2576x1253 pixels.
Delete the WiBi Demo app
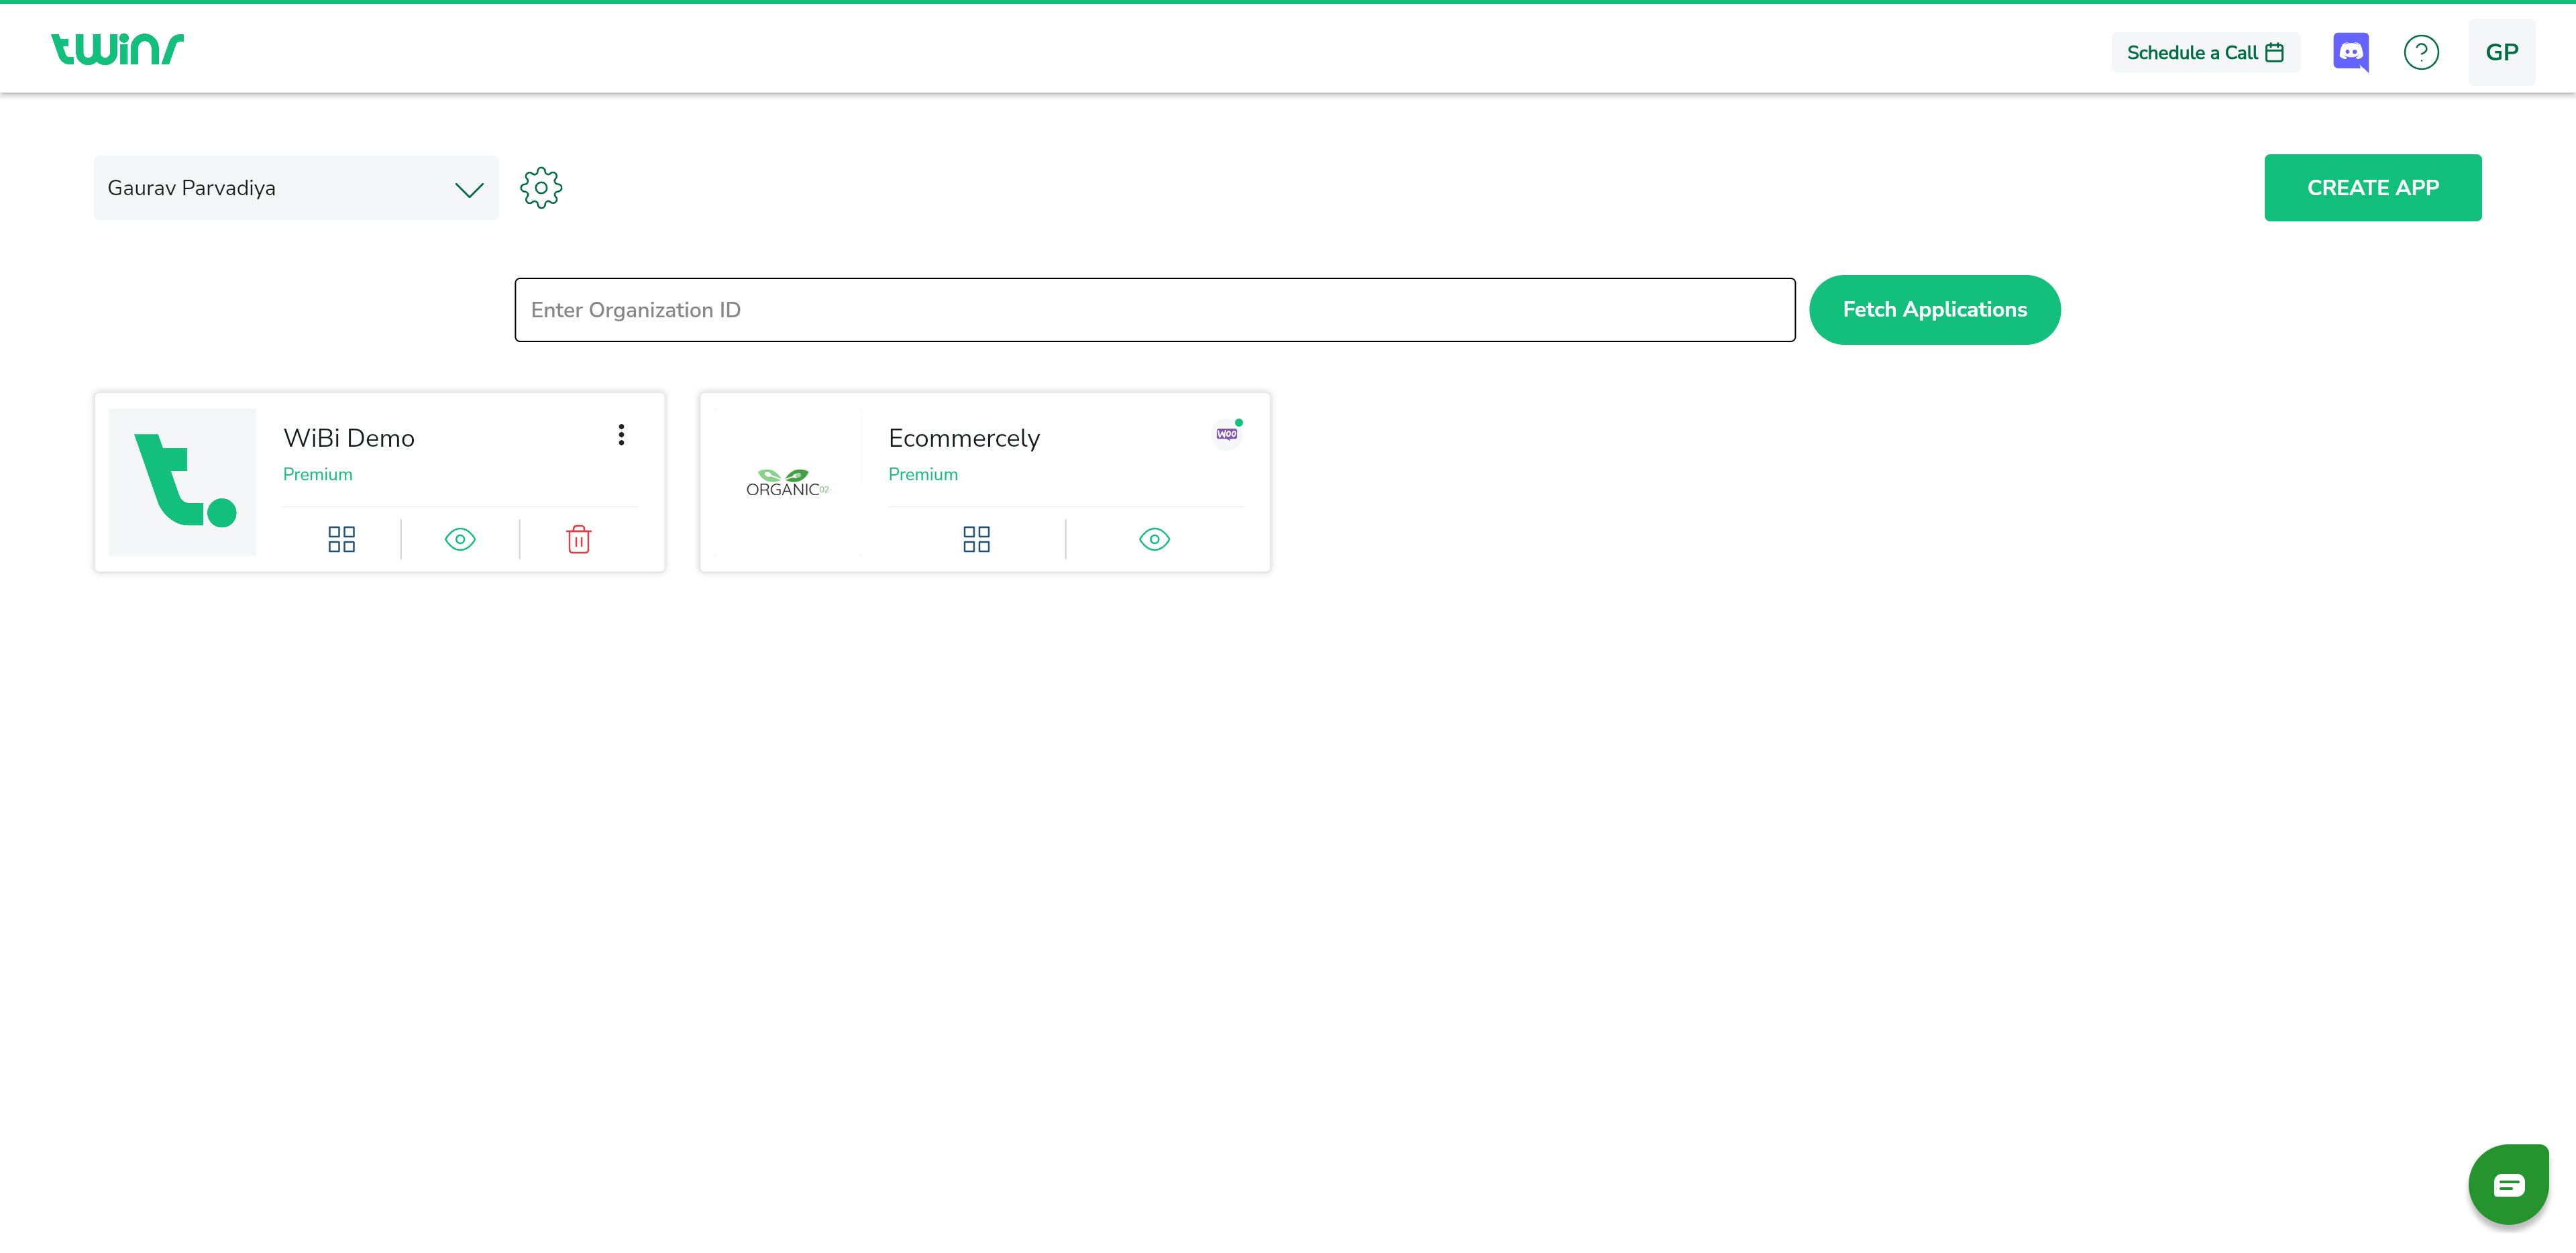click(x=578, y=539)
